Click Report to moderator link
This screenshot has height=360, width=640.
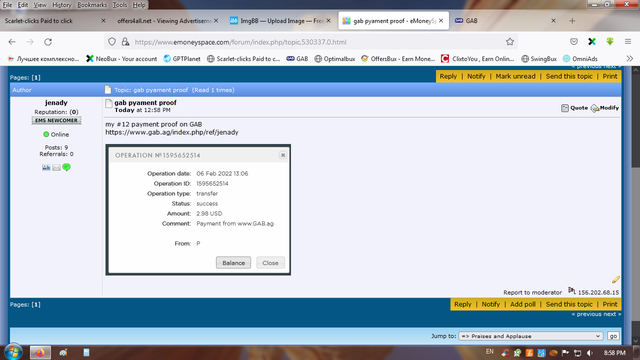532,293
